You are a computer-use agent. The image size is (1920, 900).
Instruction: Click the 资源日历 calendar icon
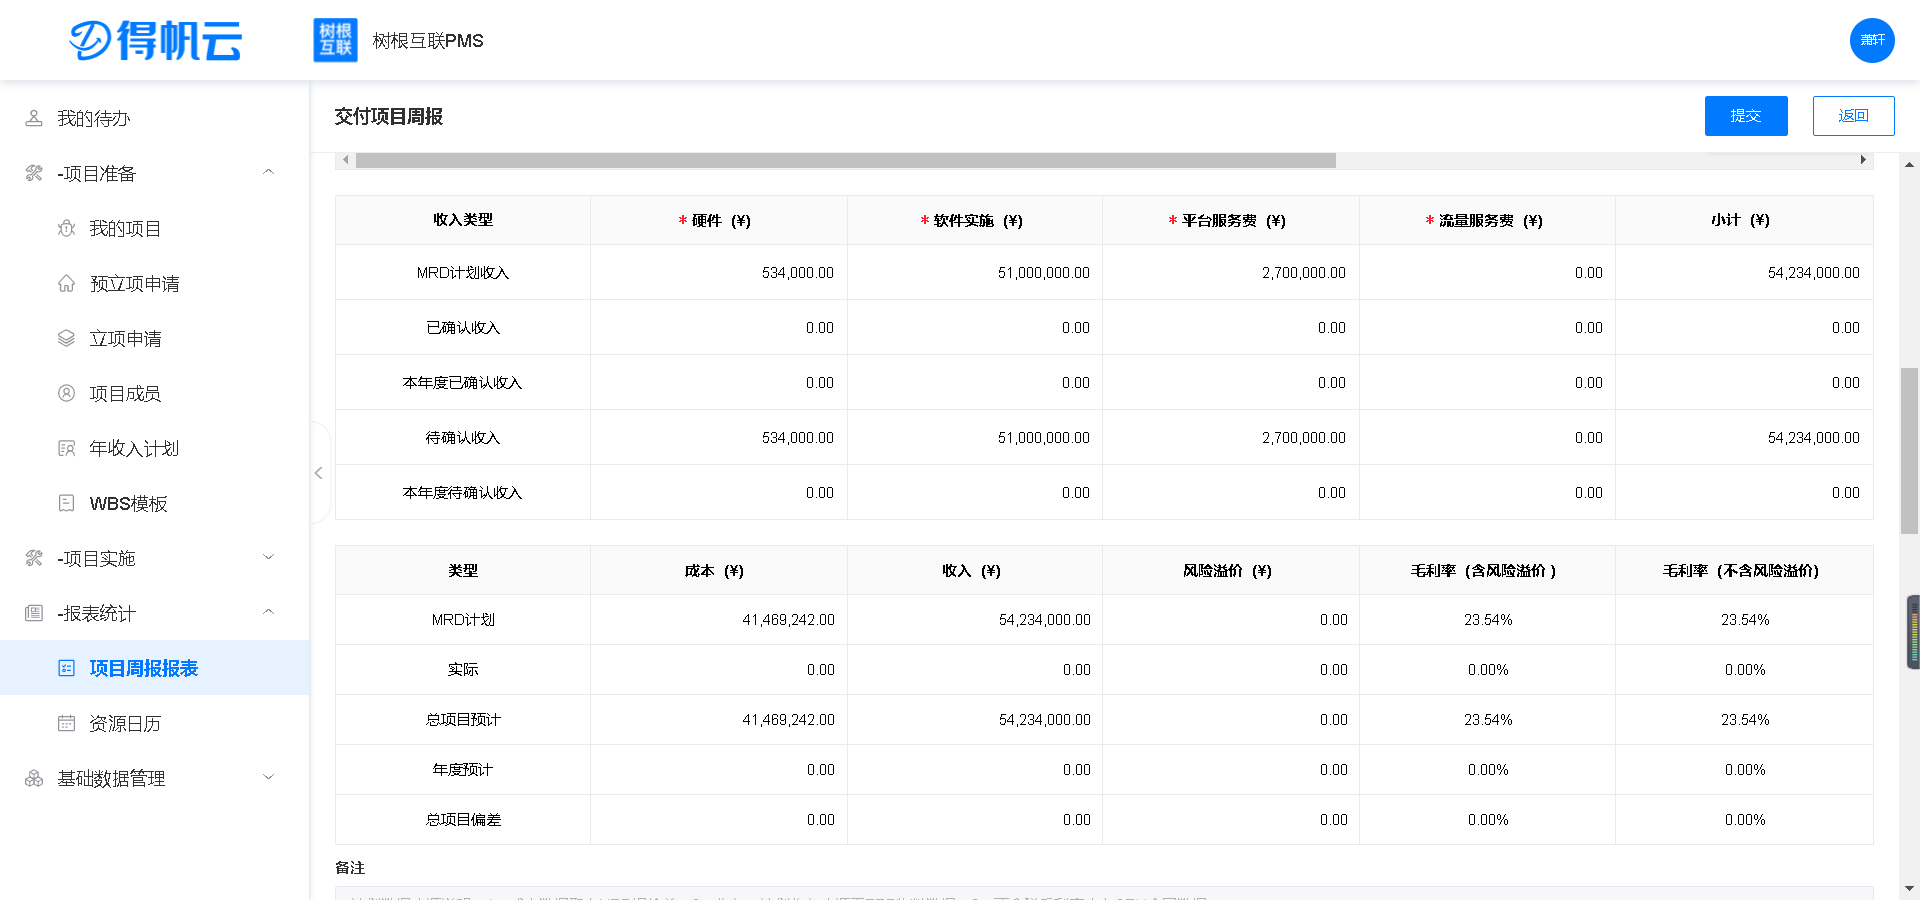[66, 723]
